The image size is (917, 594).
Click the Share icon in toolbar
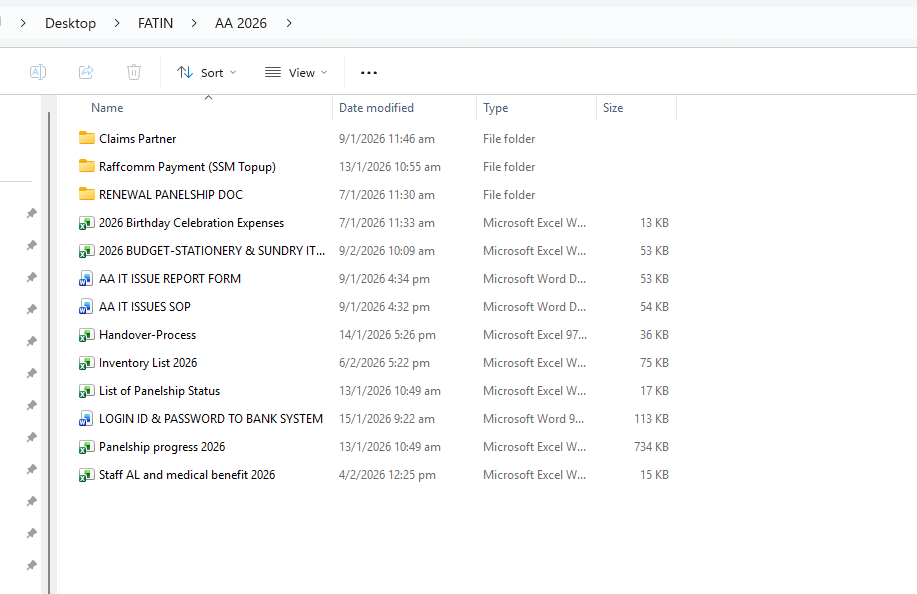pos(86,72)
